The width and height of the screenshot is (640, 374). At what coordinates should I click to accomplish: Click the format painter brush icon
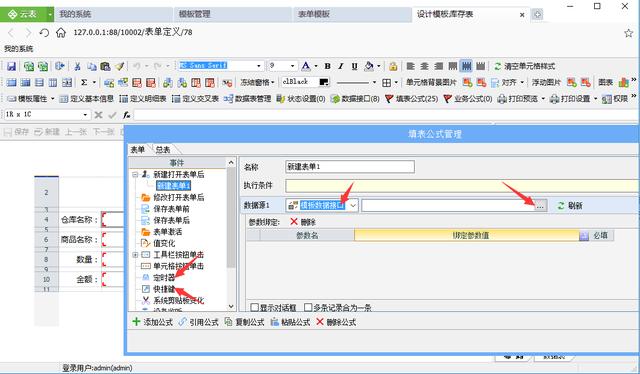(119, 66)
